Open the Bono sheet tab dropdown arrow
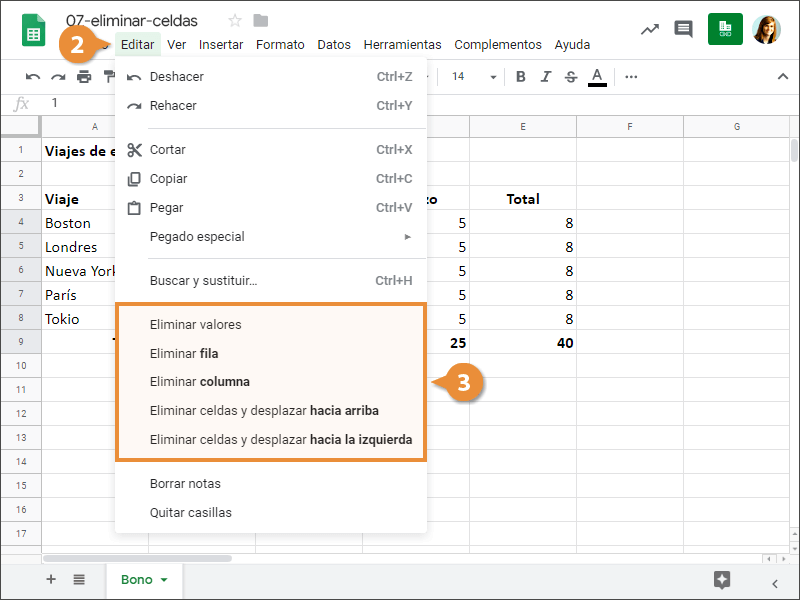This screenshot has width=800, height=600. coord(164,580)
